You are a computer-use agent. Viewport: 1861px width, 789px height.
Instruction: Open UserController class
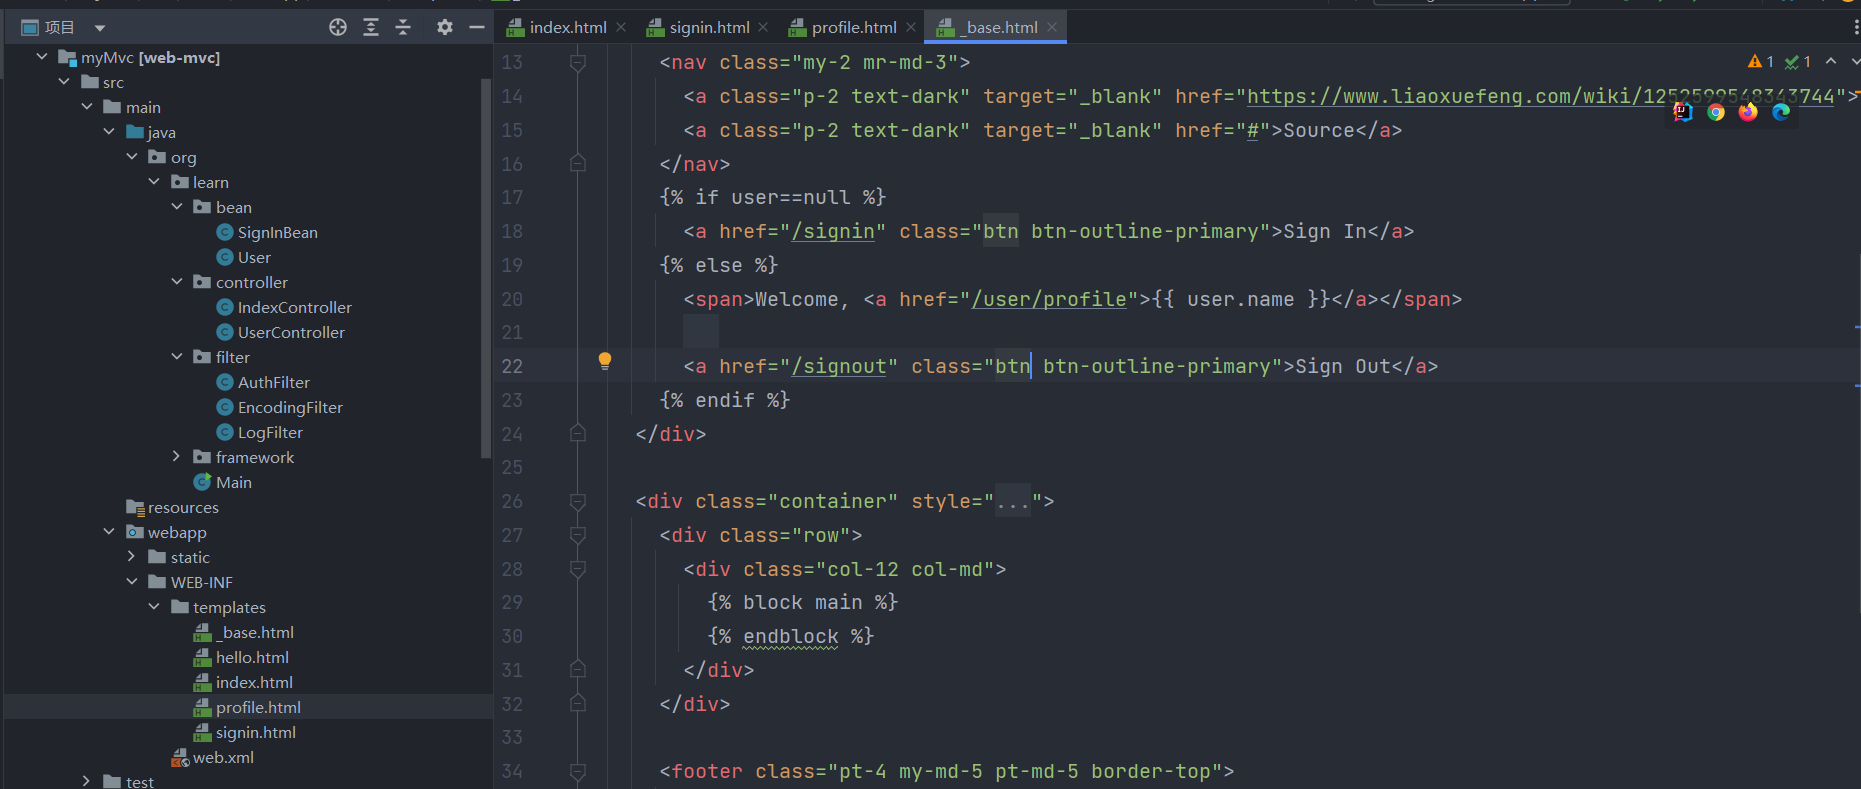pyautogui.click(x=291, y=332)
